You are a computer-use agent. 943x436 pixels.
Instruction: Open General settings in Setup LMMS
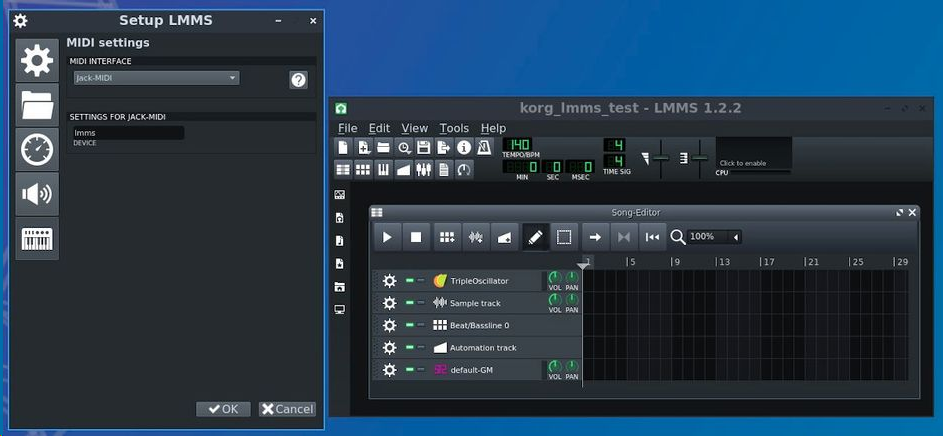37,61
